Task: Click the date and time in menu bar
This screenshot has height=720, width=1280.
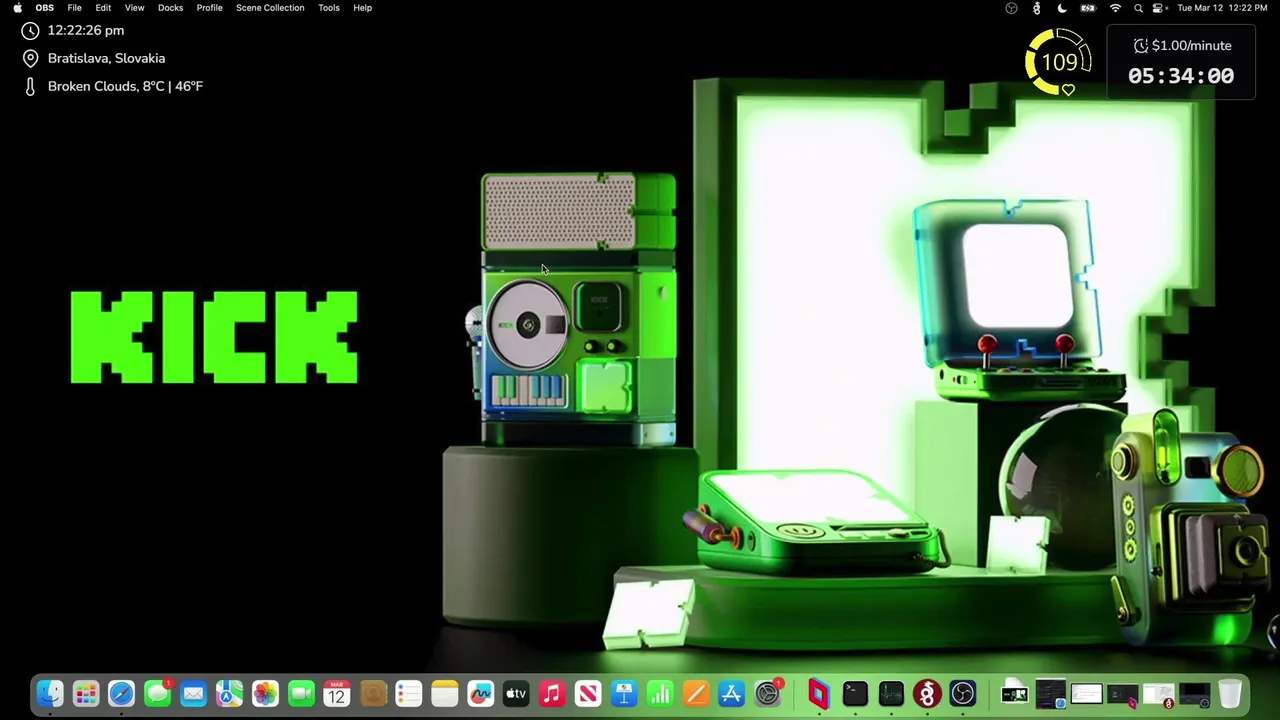Action: [x=1222, y=8]
